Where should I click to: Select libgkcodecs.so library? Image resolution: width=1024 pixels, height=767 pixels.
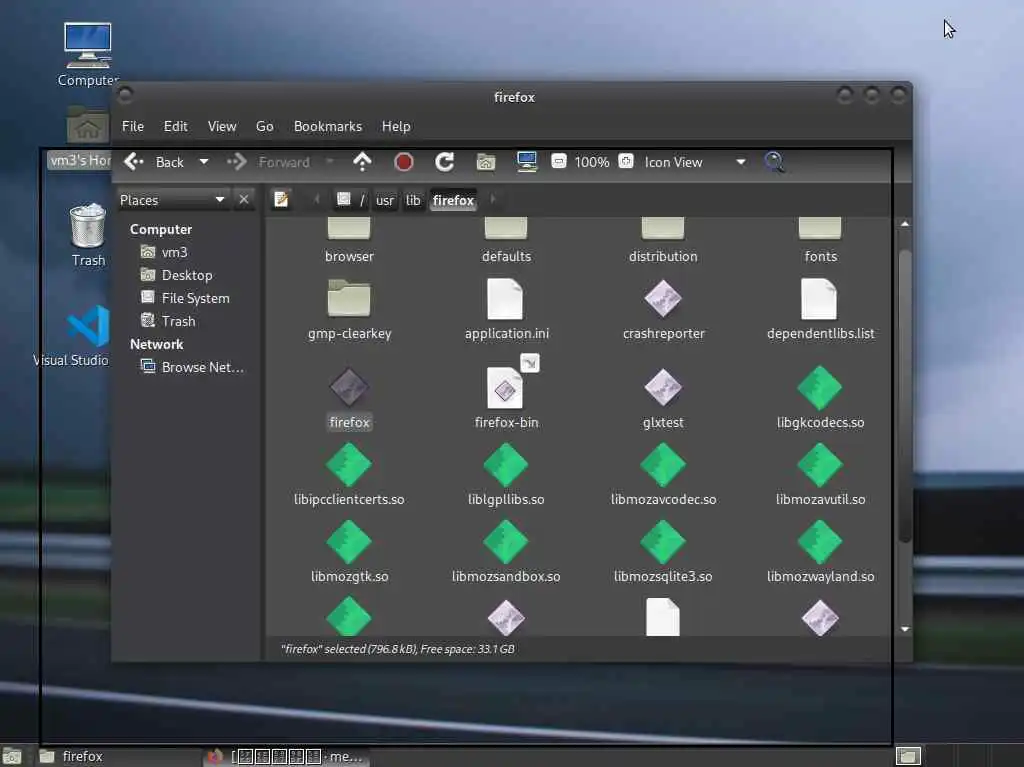coord(820,398)
